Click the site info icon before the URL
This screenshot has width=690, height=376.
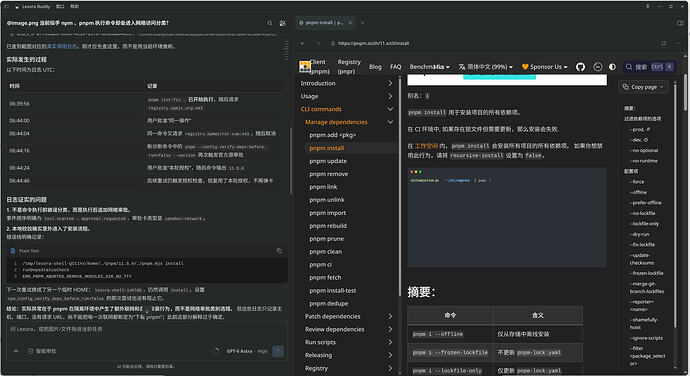(333, 44)
